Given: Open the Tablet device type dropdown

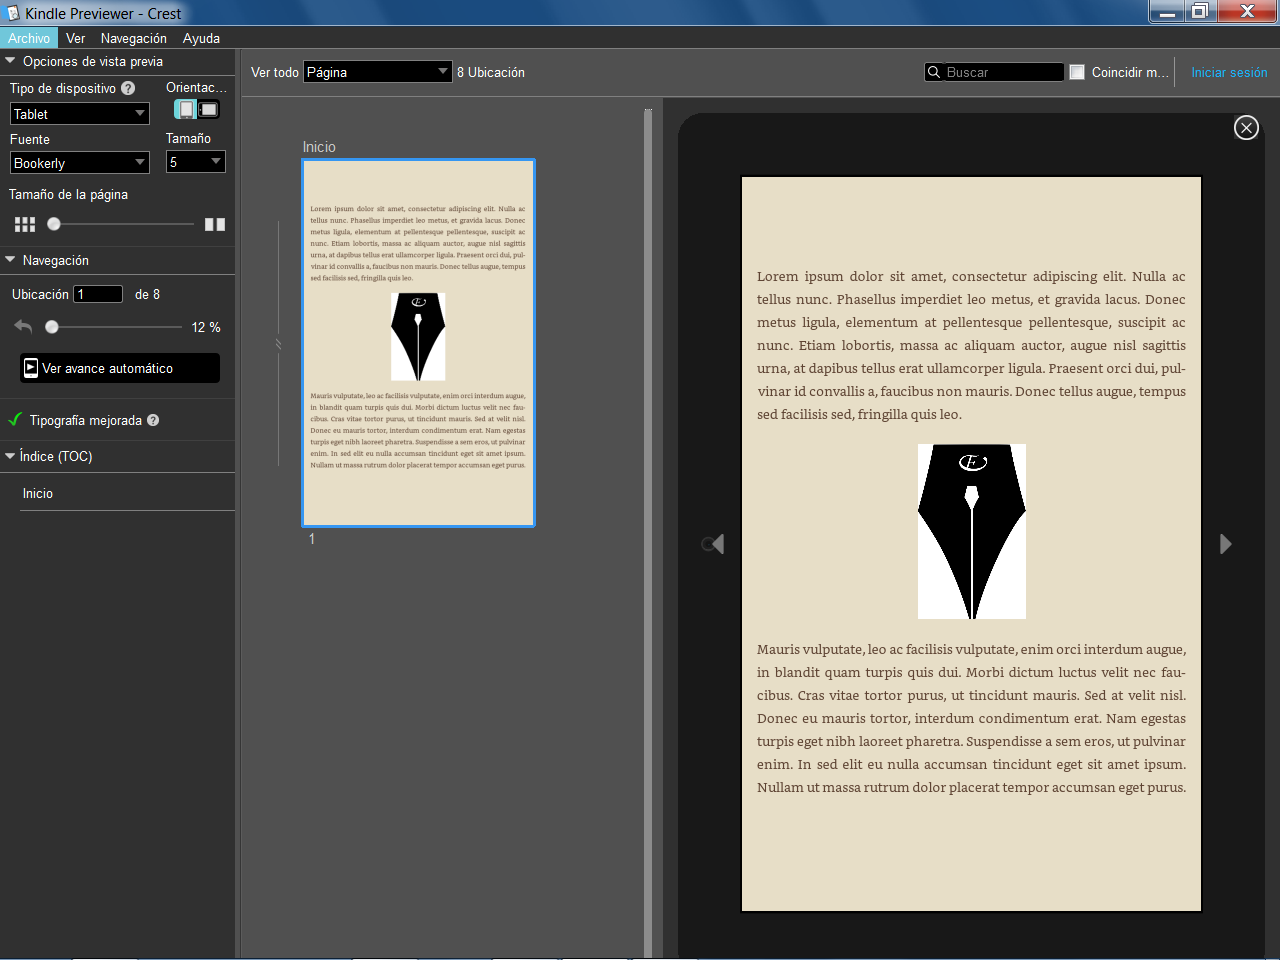Looking at the screenshot, I should [80, 114].
